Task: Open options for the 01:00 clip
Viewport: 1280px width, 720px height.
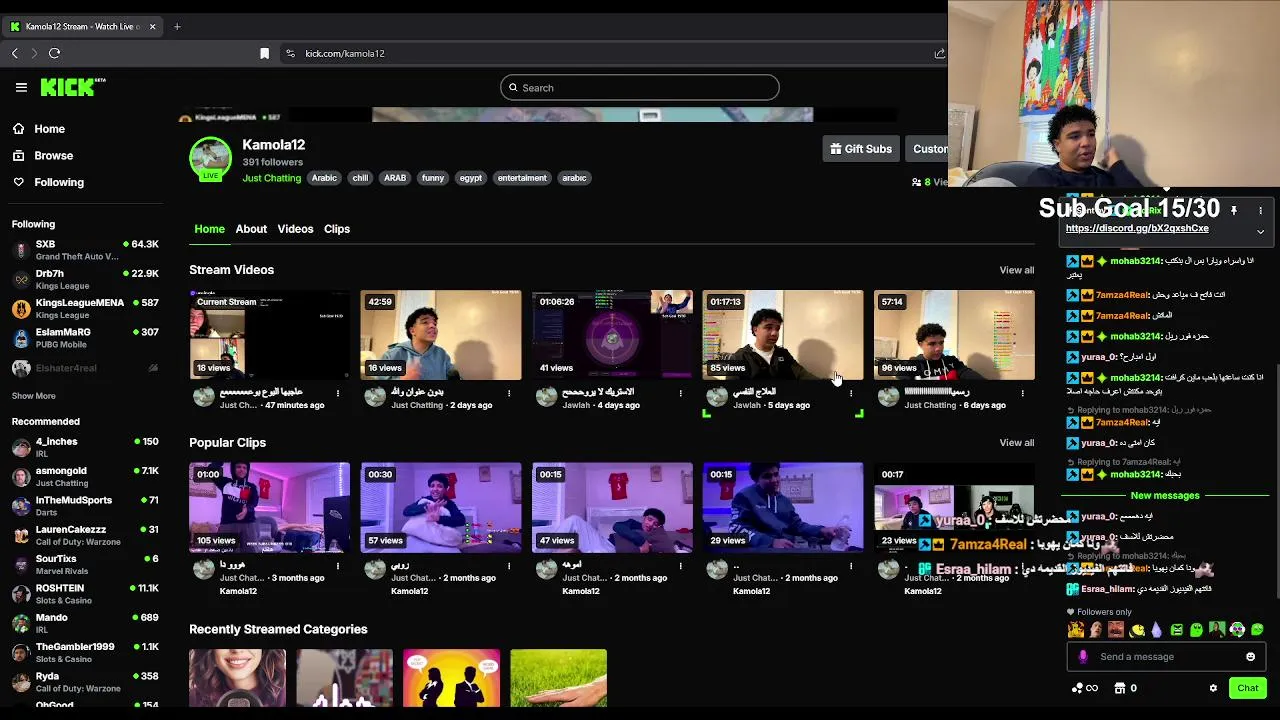Action: (338, 566)
